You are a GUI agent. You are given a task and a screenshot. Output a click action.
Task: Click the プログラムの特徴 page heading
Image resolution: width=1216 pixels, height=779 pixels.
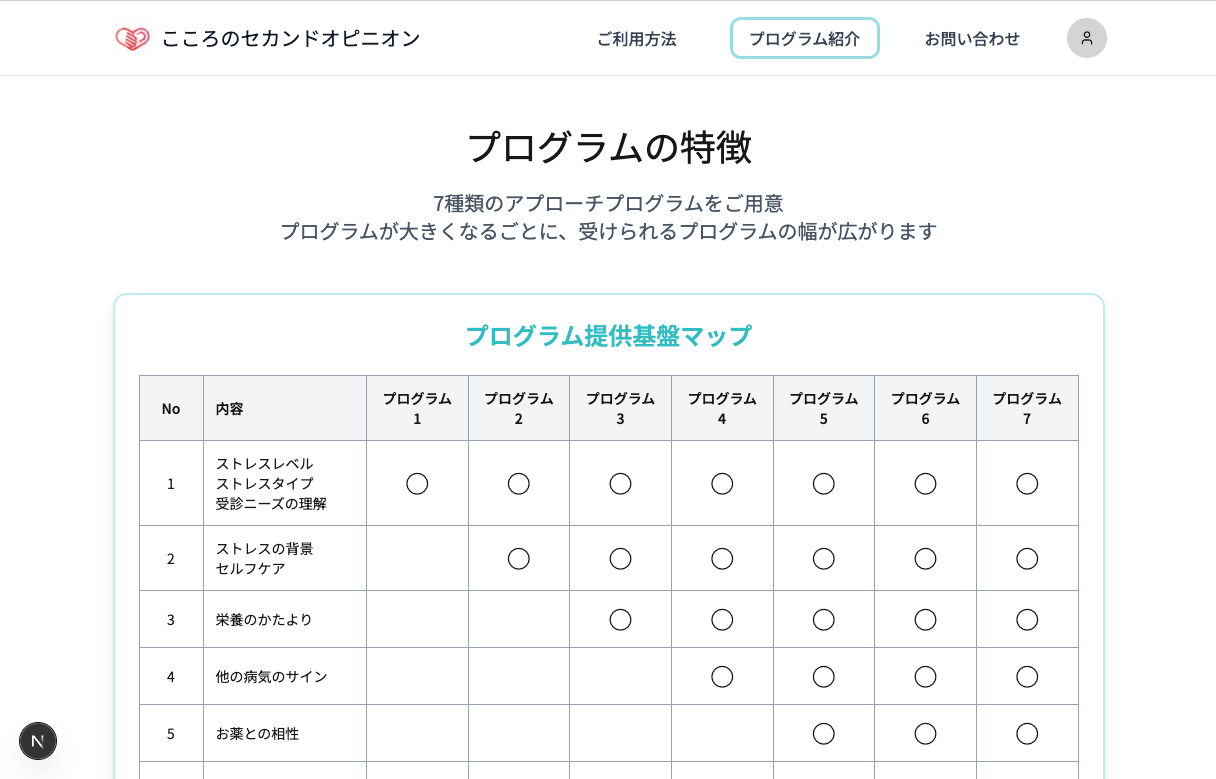tap(608, 148)
